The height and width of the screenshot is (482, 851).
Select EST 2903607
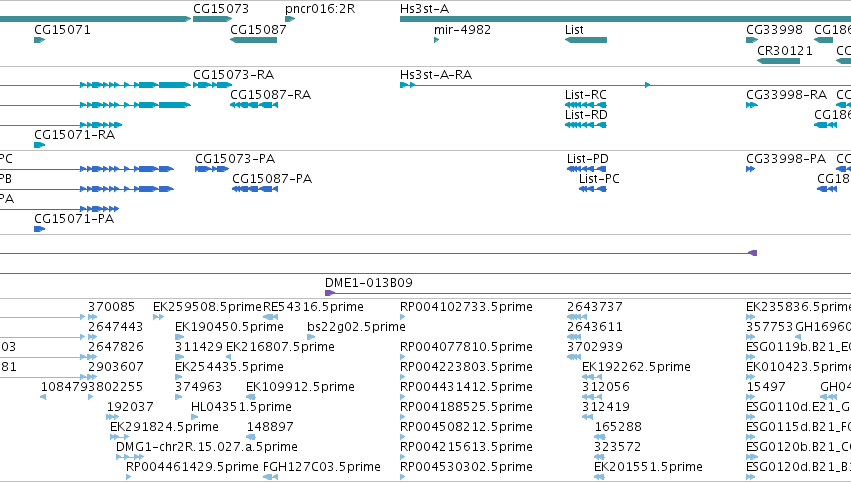[116, 367]
